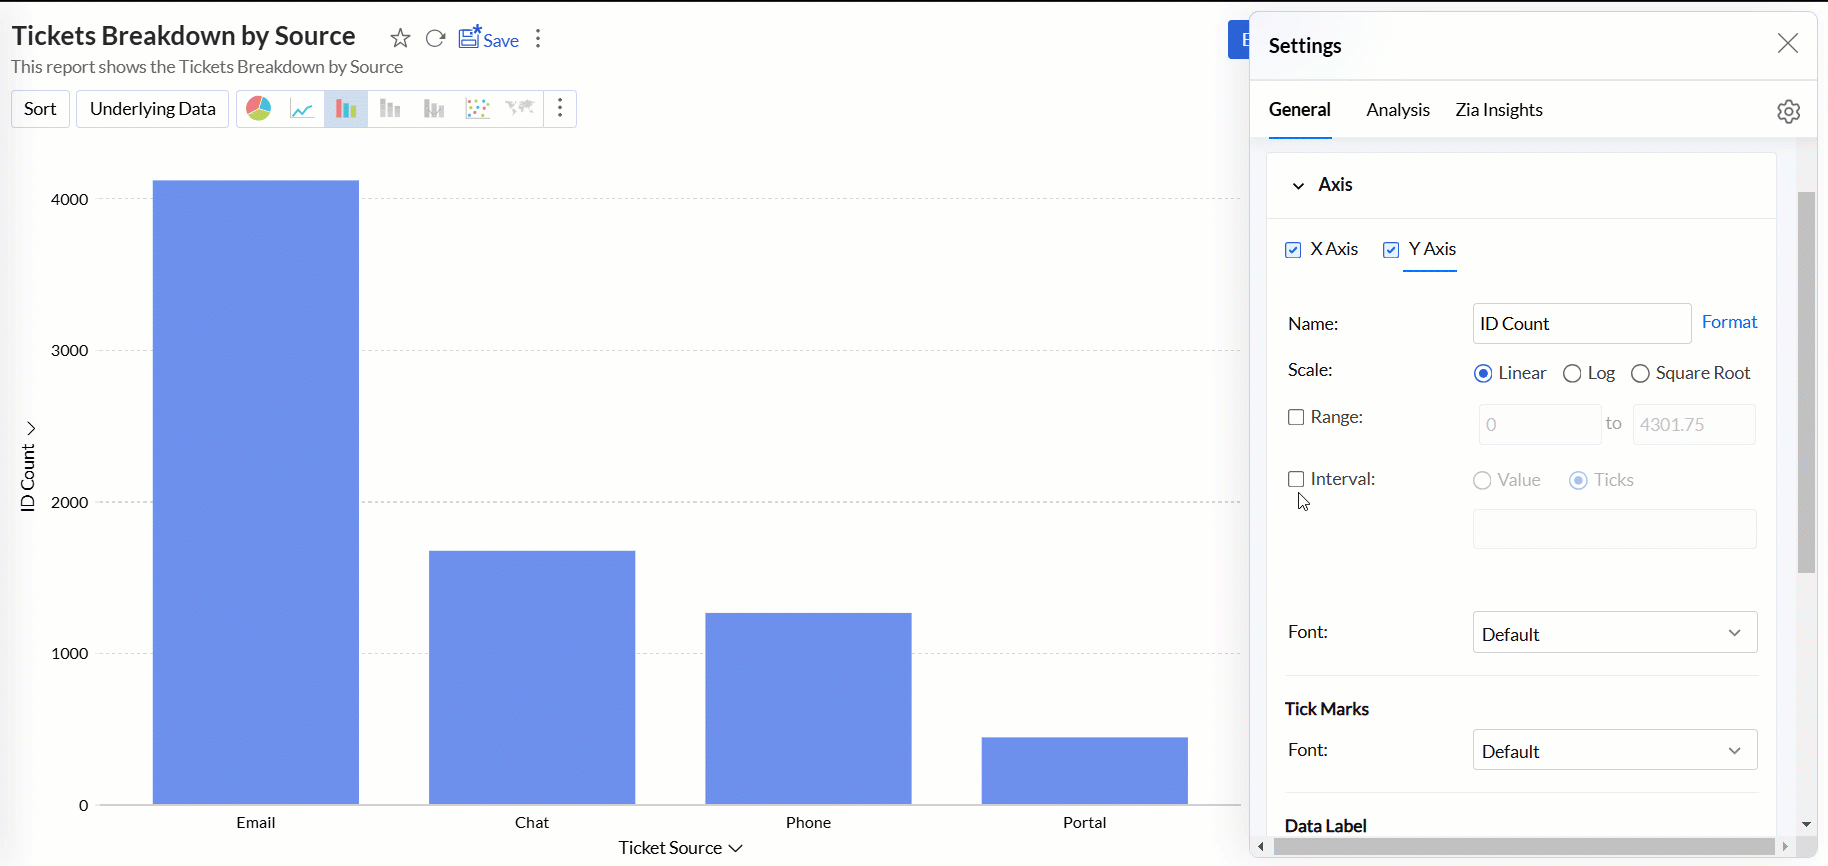Open more chart types menu
The image size is (1828, 866).
tap(560, 109)
